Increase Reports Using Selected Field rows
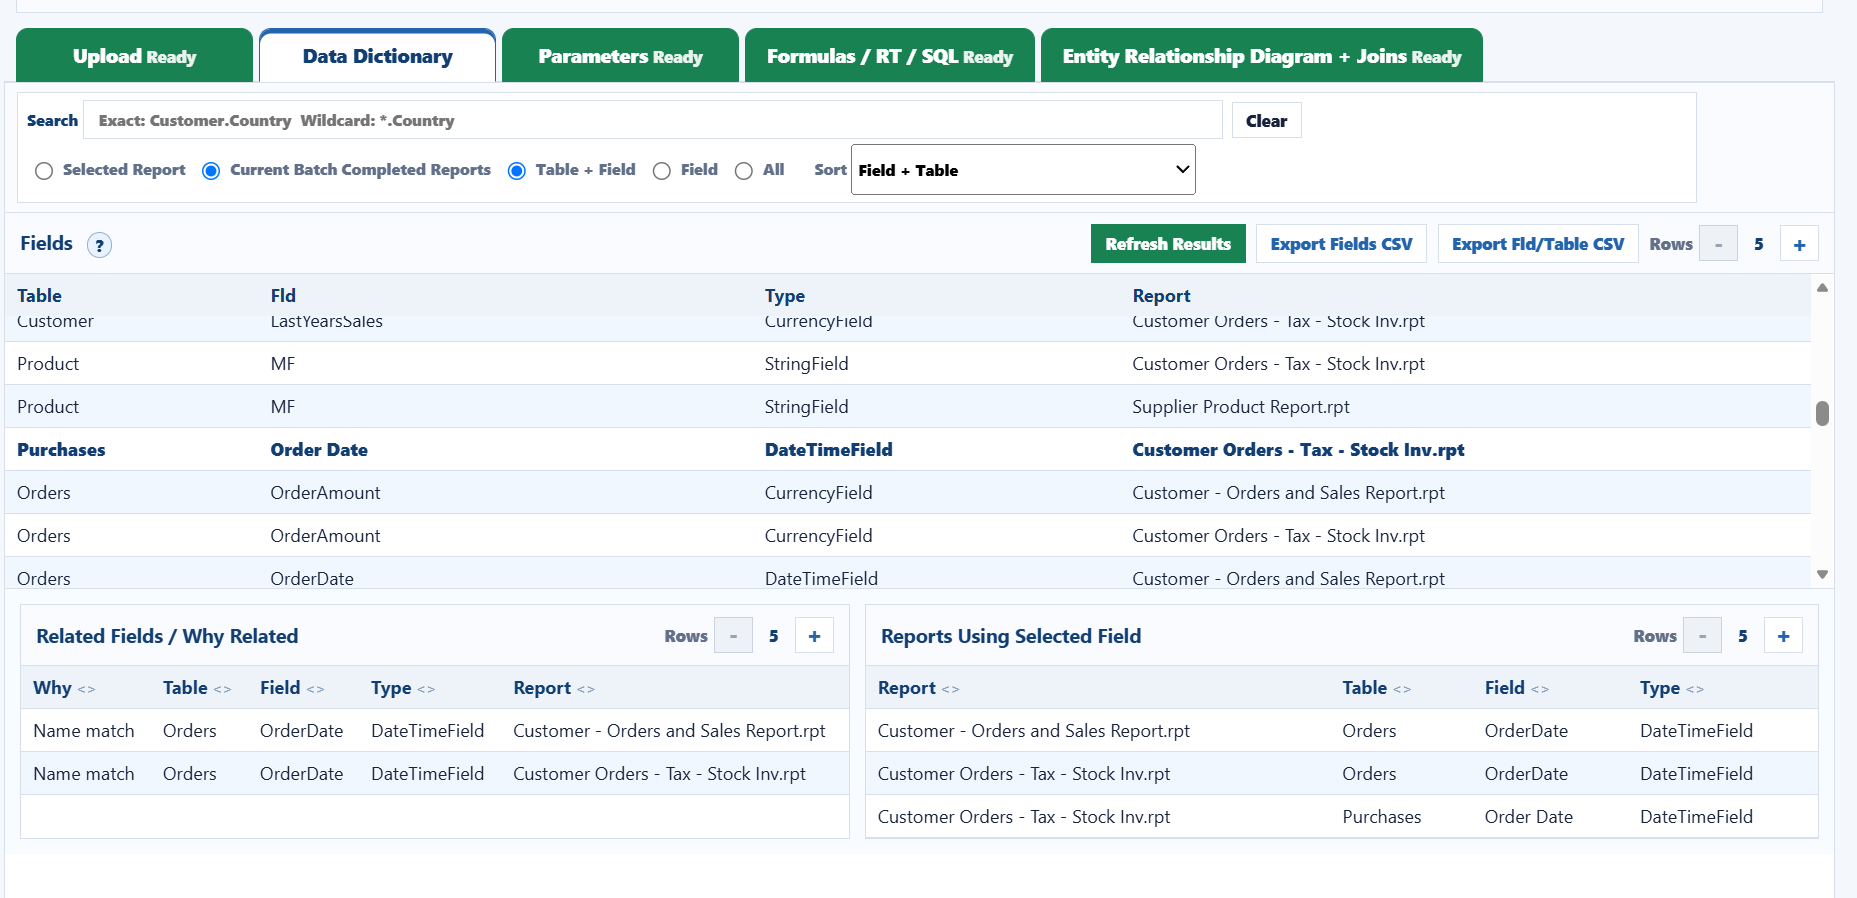 coord(1783,636)
